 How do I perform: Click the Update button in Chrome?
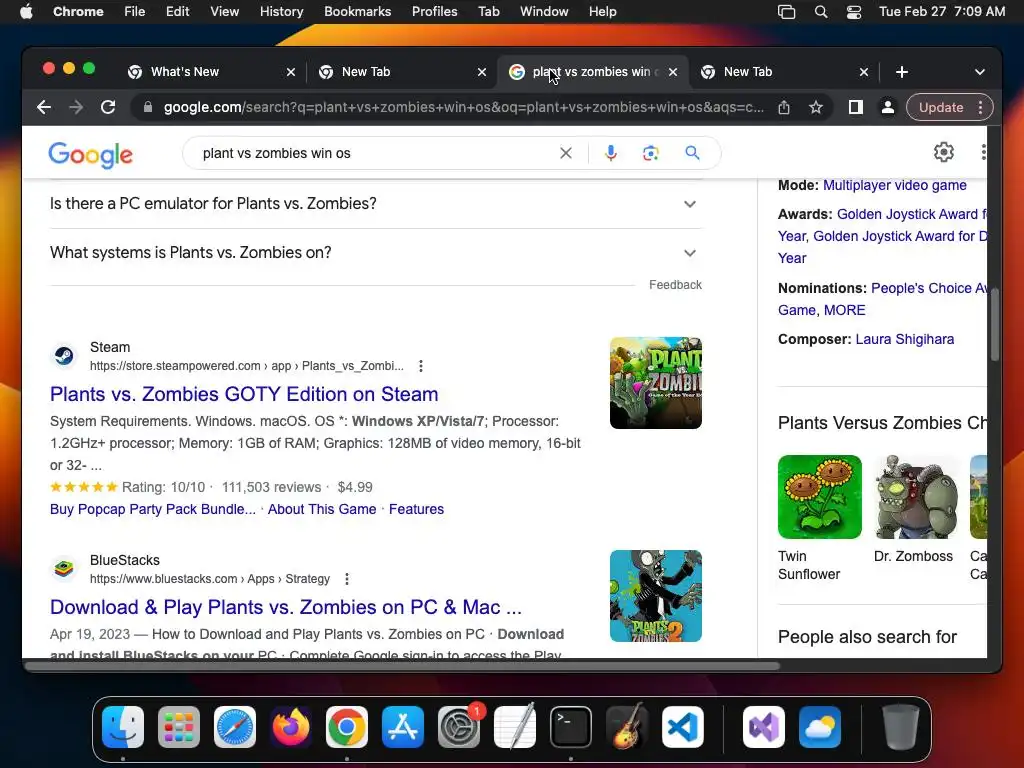[941, 107]
